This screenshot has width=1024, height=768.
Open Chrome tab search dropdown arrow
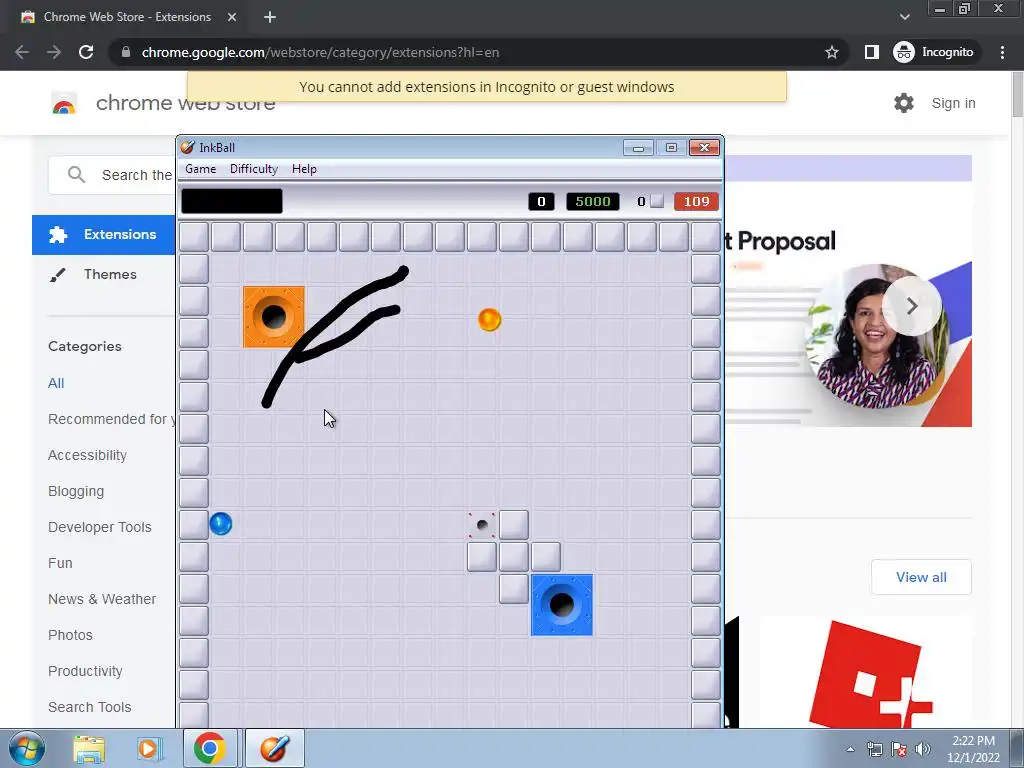click(904, 17)
